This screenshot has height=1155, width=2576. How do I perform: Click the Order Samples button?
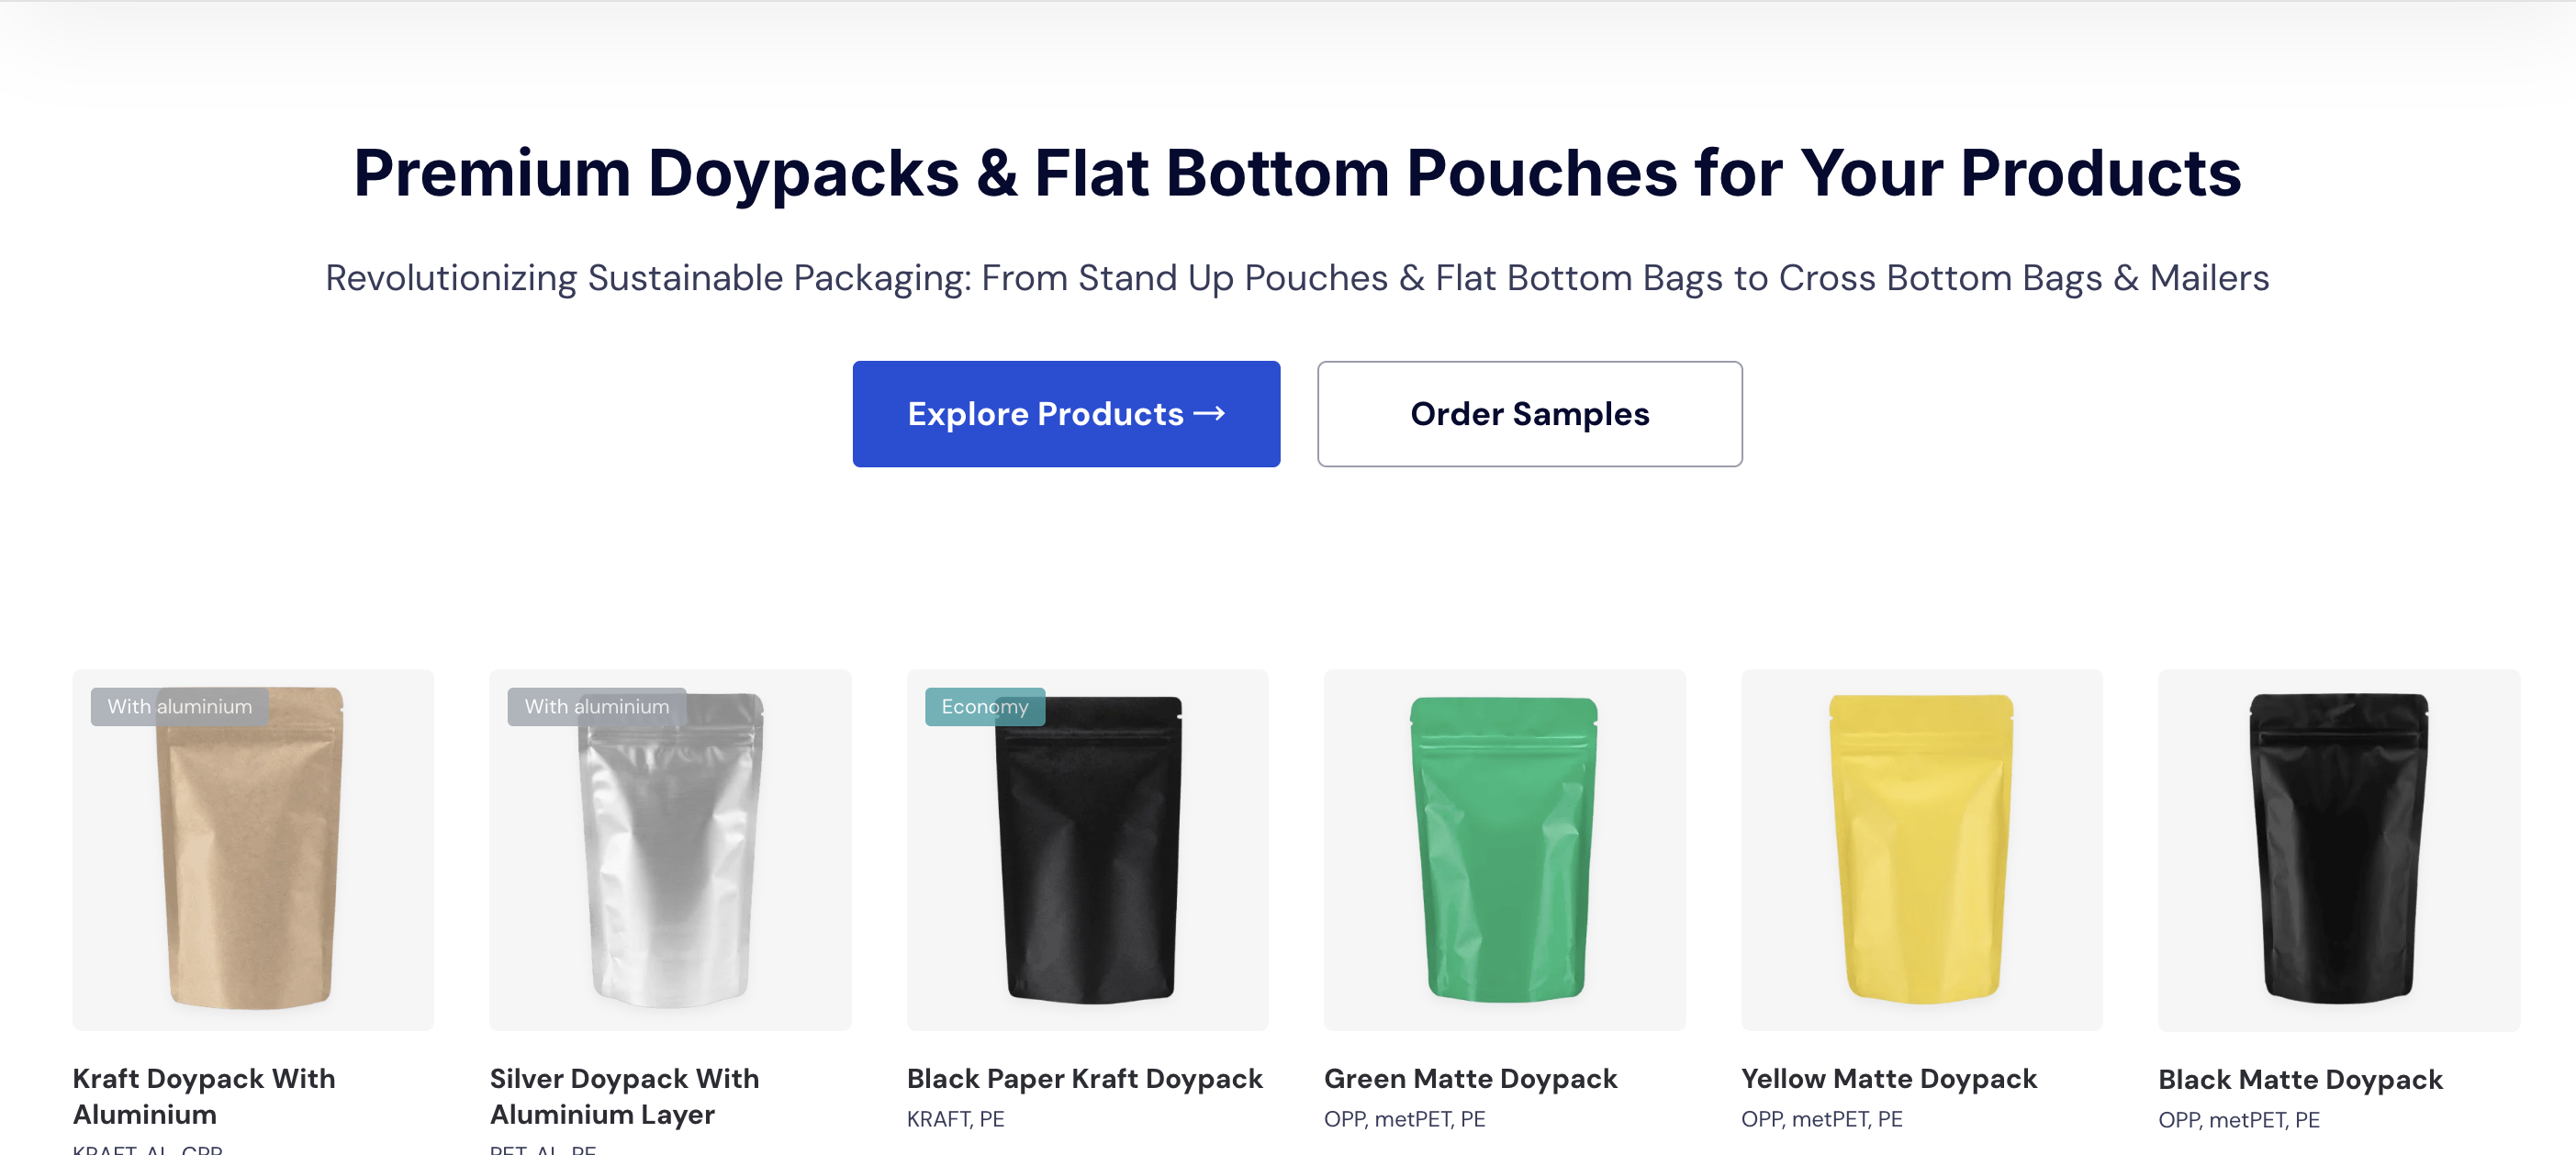coord(1529,413)
